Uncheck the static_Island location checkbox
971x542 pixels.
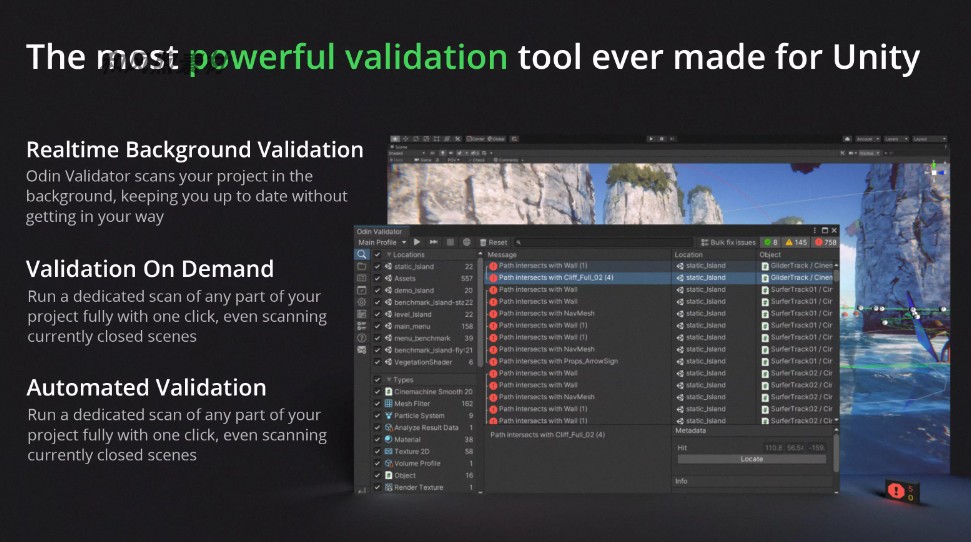click(377, 266)
